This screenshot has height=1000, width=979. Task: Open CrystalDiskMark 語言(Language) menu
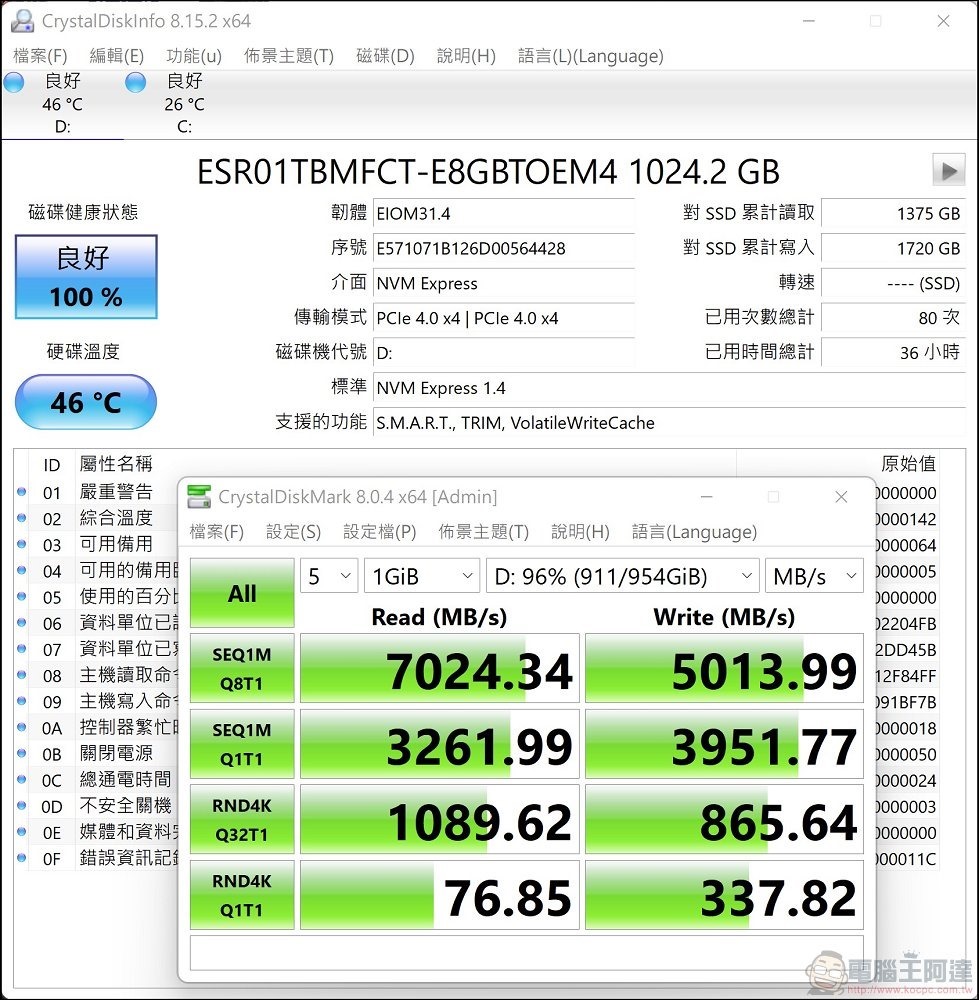[x=695, y=532]
